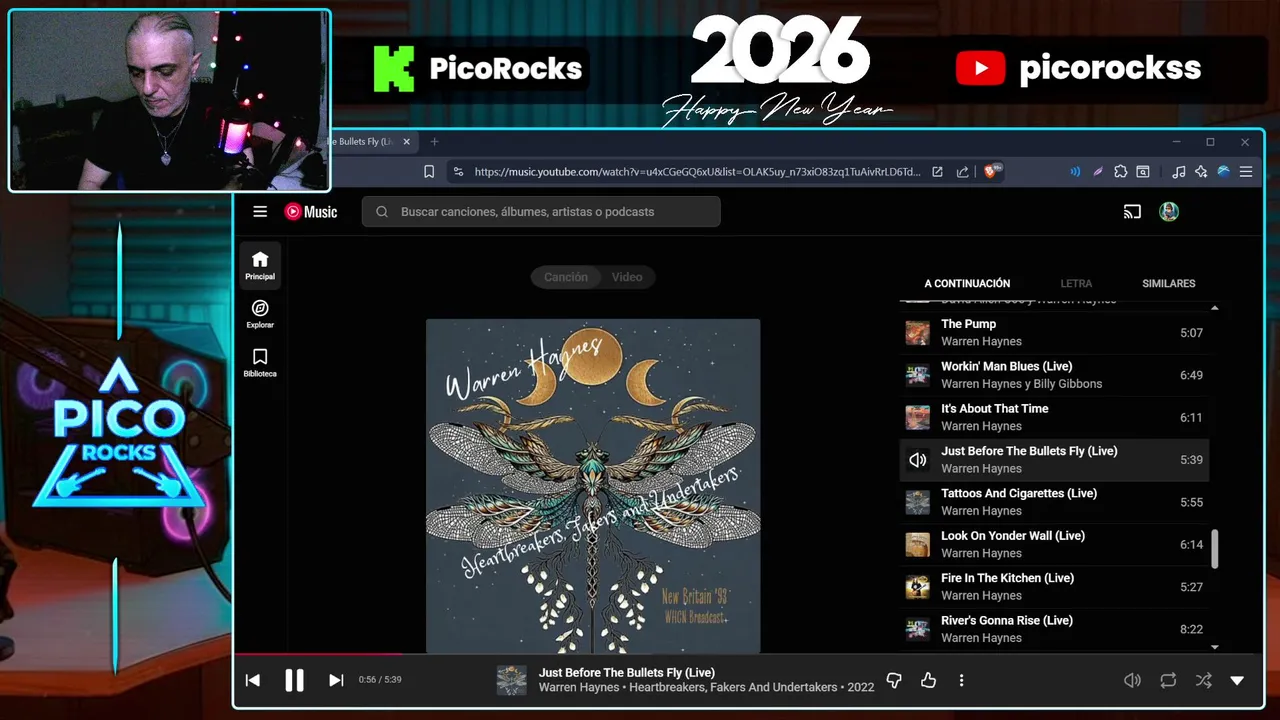The image size is (1280, 720).
Task: Click the Just Before The Bullets Fly title in player bar
Action: [627, 673]
